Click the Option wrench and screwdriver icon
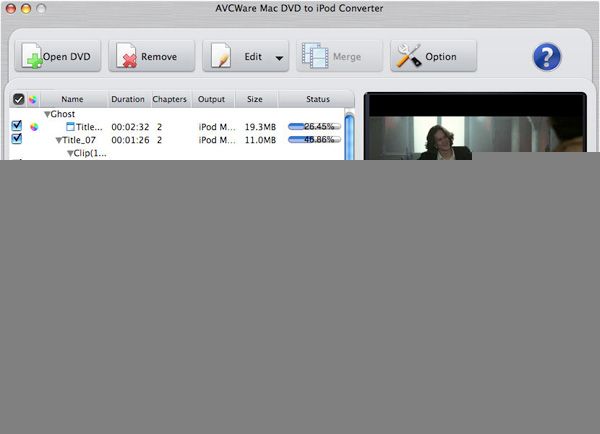This screenshot has width=600, height=434. (x=408, y=56)
